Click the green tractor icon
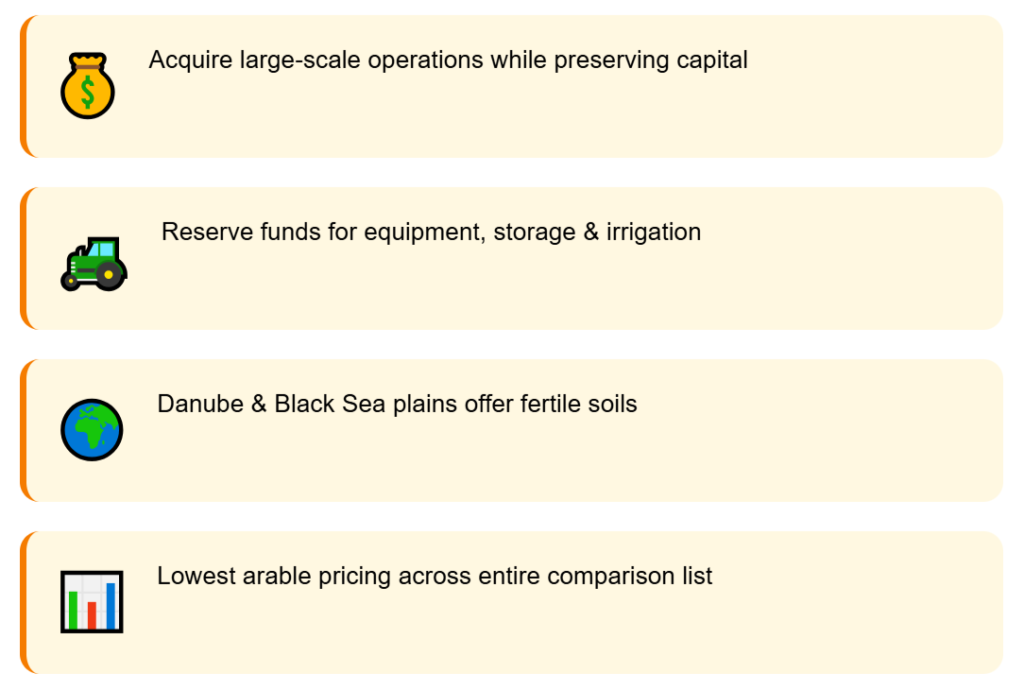The image size is (1024, 691). [x=94, y=264]
